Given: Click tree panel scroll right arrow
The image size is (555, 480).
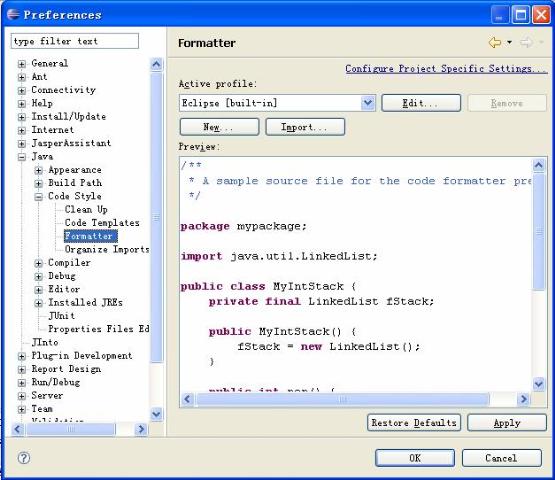Looking at the screenshot, I should click(141, 429).
